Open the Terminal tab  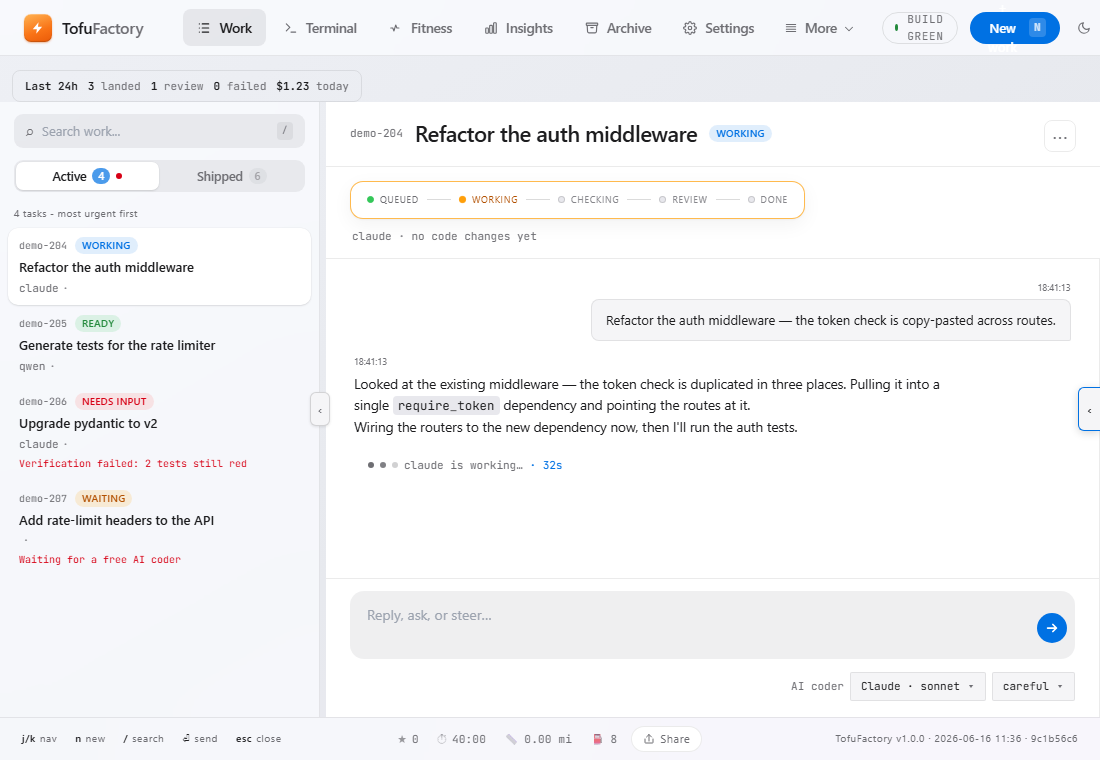click(321, 28)
